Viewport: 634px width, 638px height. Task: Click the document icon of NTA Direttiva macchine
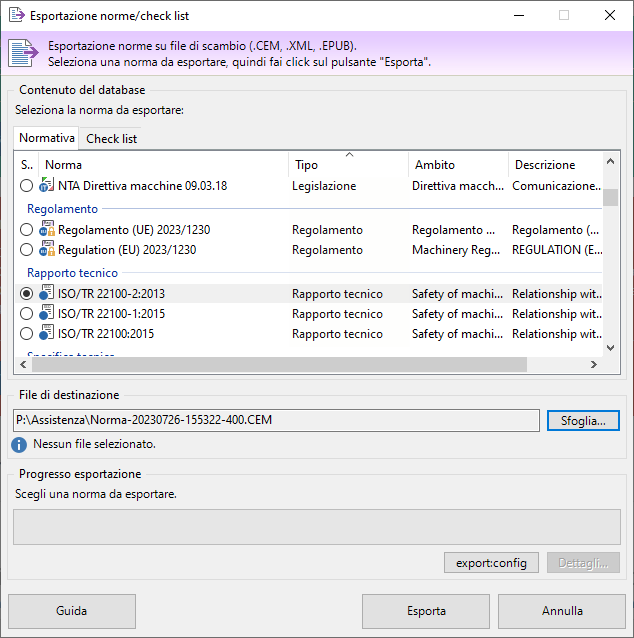(46, 186)
